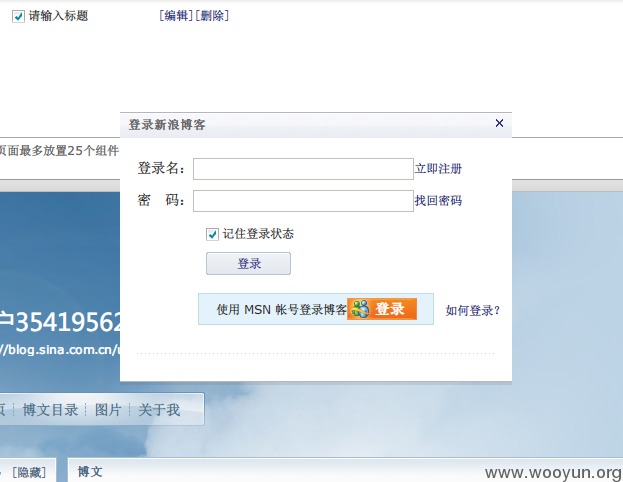Click the MSN orange login button

tap(382, 309)
